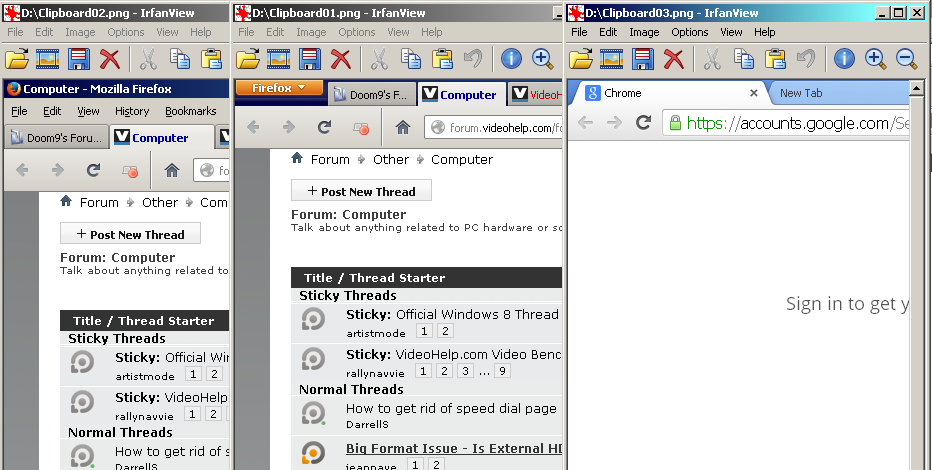
Task: Copy icon in Clipboard01 IrfanView toolbar
Action: [410, 59]
